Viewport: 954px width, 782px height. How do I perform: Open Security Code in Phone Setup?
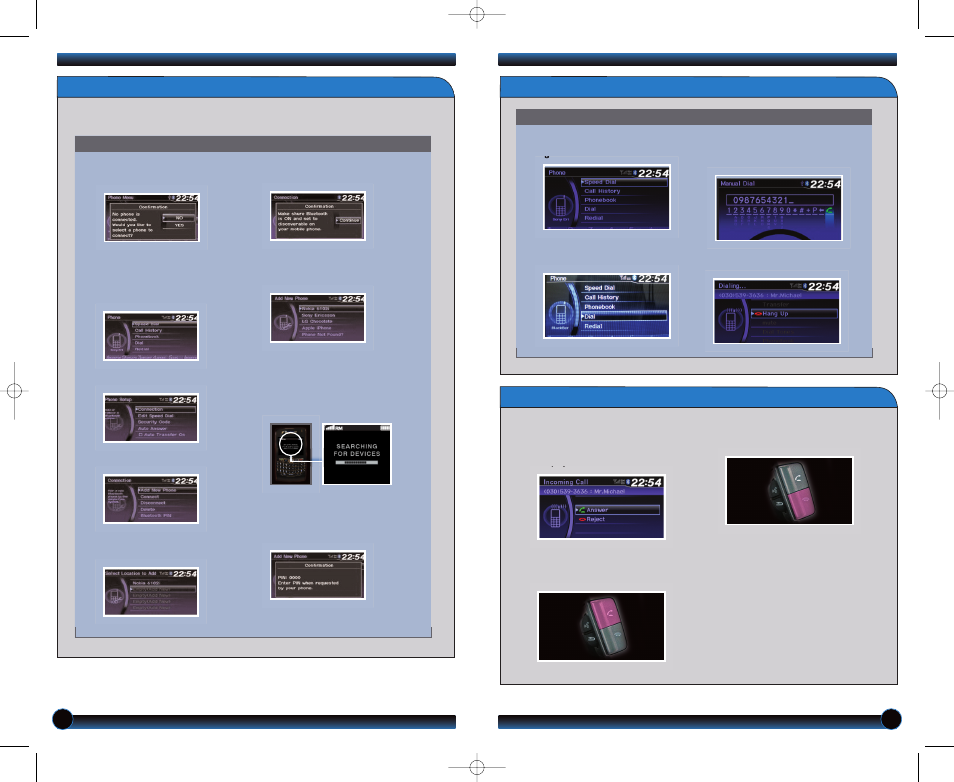coord(154,422)
